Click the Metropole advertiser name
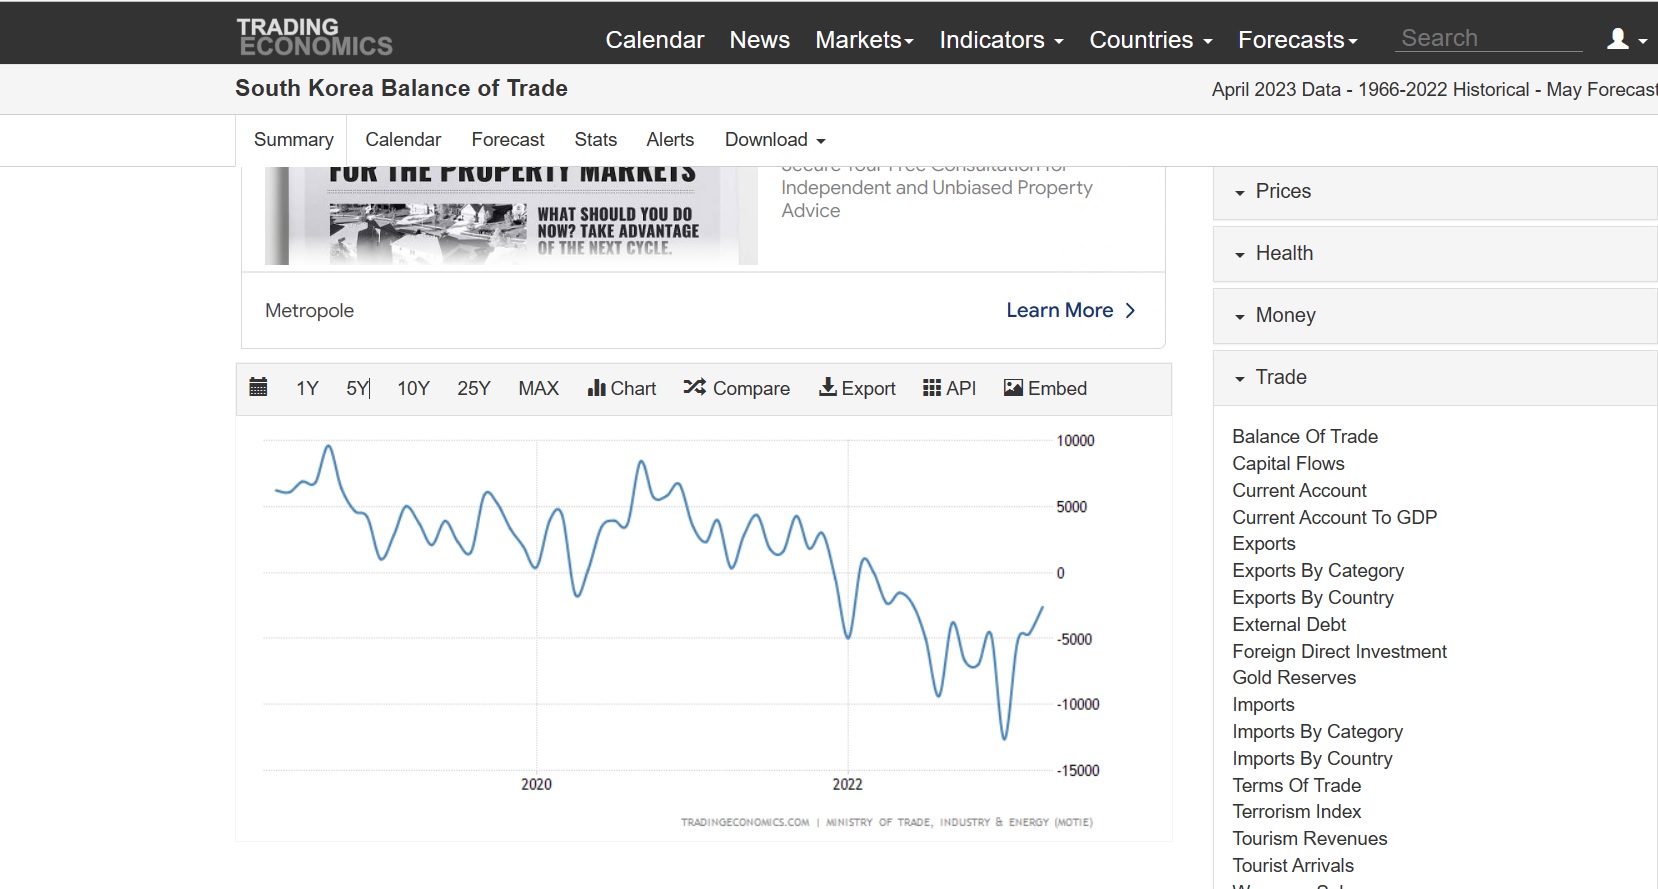This screenshot has height=889, width=1658. click(309, 311)
